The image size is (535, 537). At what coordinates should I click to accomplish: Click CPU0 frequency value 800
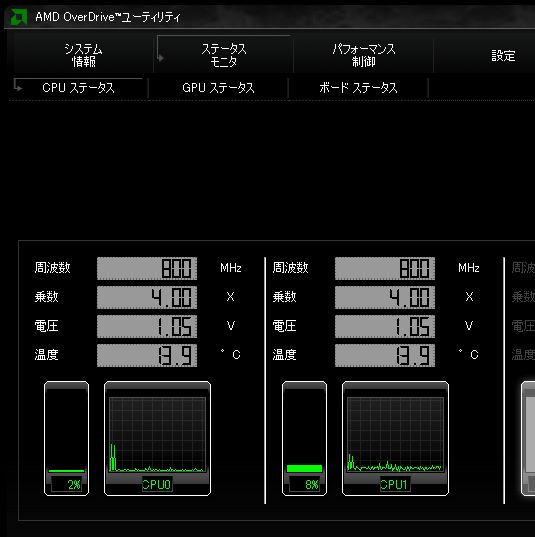click(147, 268)
